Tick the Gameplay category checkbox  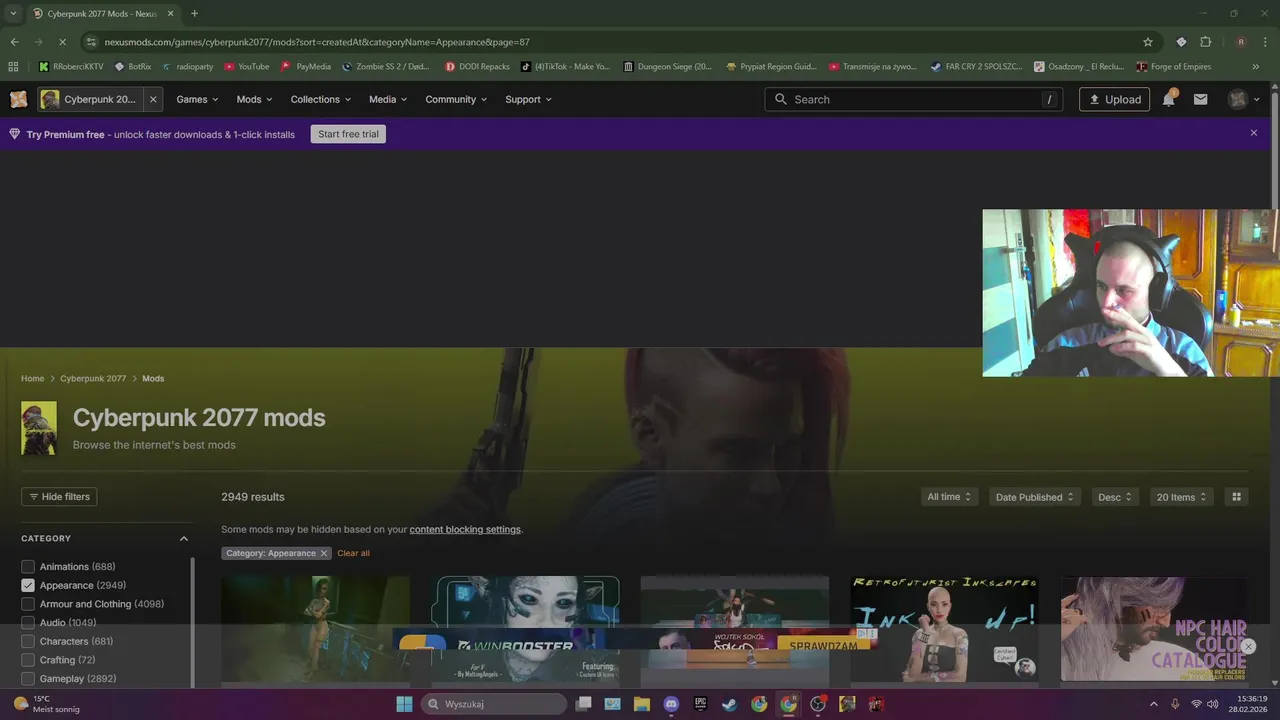[28, 678]
